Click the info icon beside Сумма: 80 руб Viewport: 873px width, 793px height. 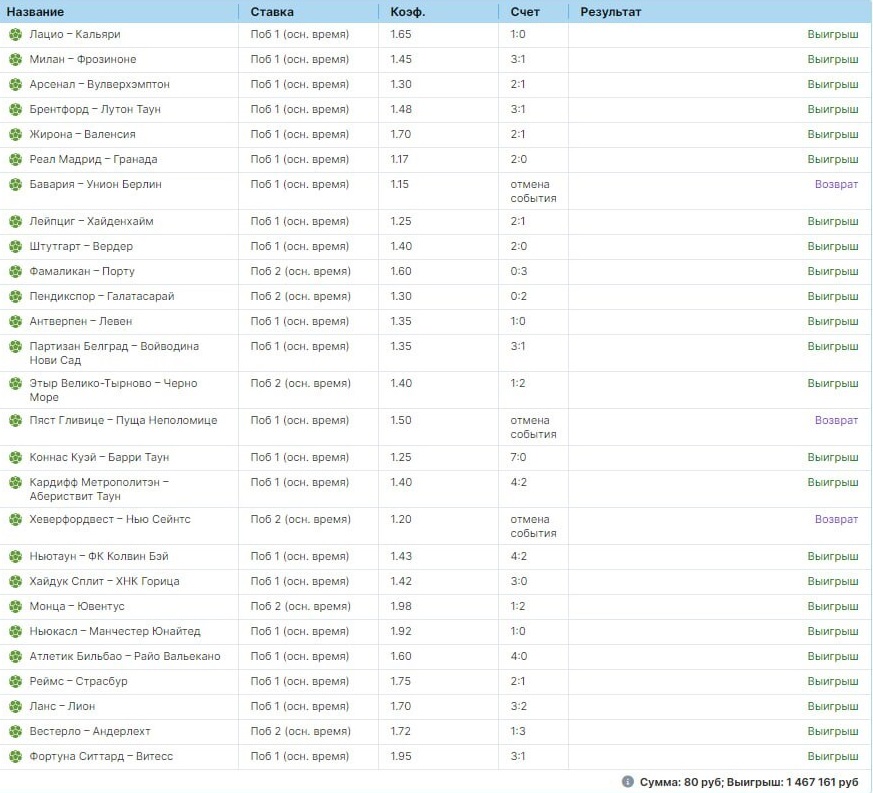point(627,781)
